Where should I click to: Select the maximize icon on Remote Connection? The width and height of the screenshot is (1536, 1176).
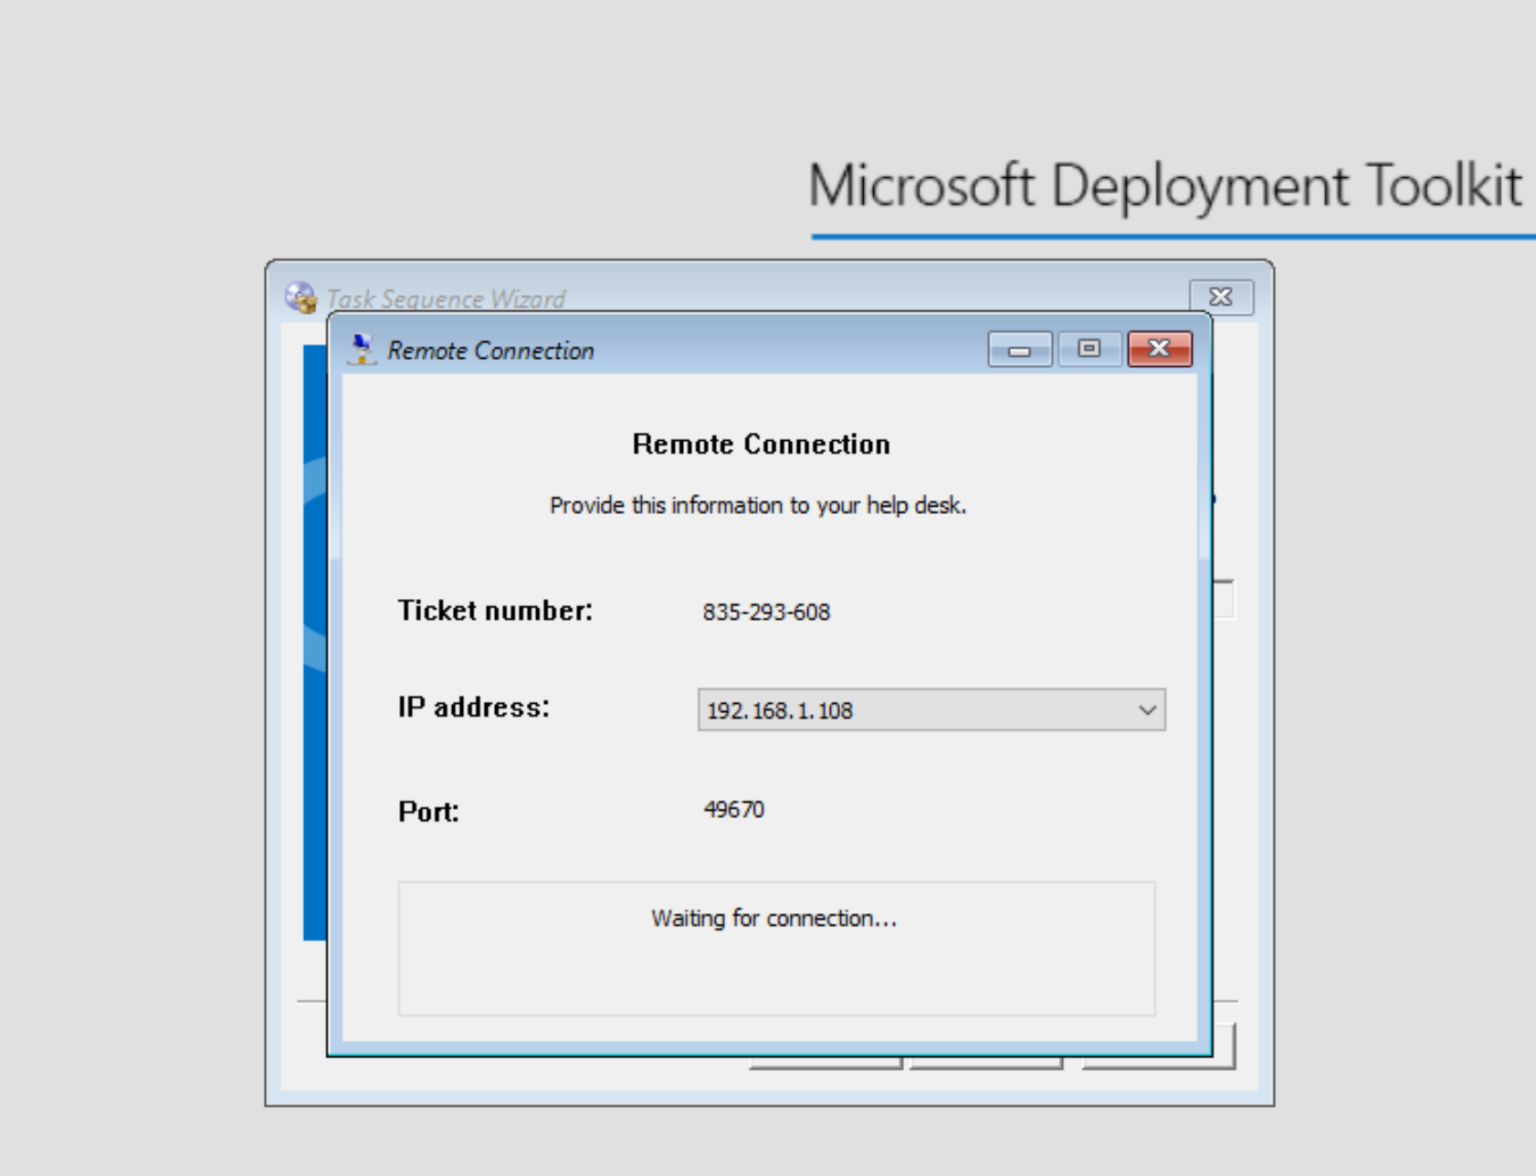point(1089,349)
